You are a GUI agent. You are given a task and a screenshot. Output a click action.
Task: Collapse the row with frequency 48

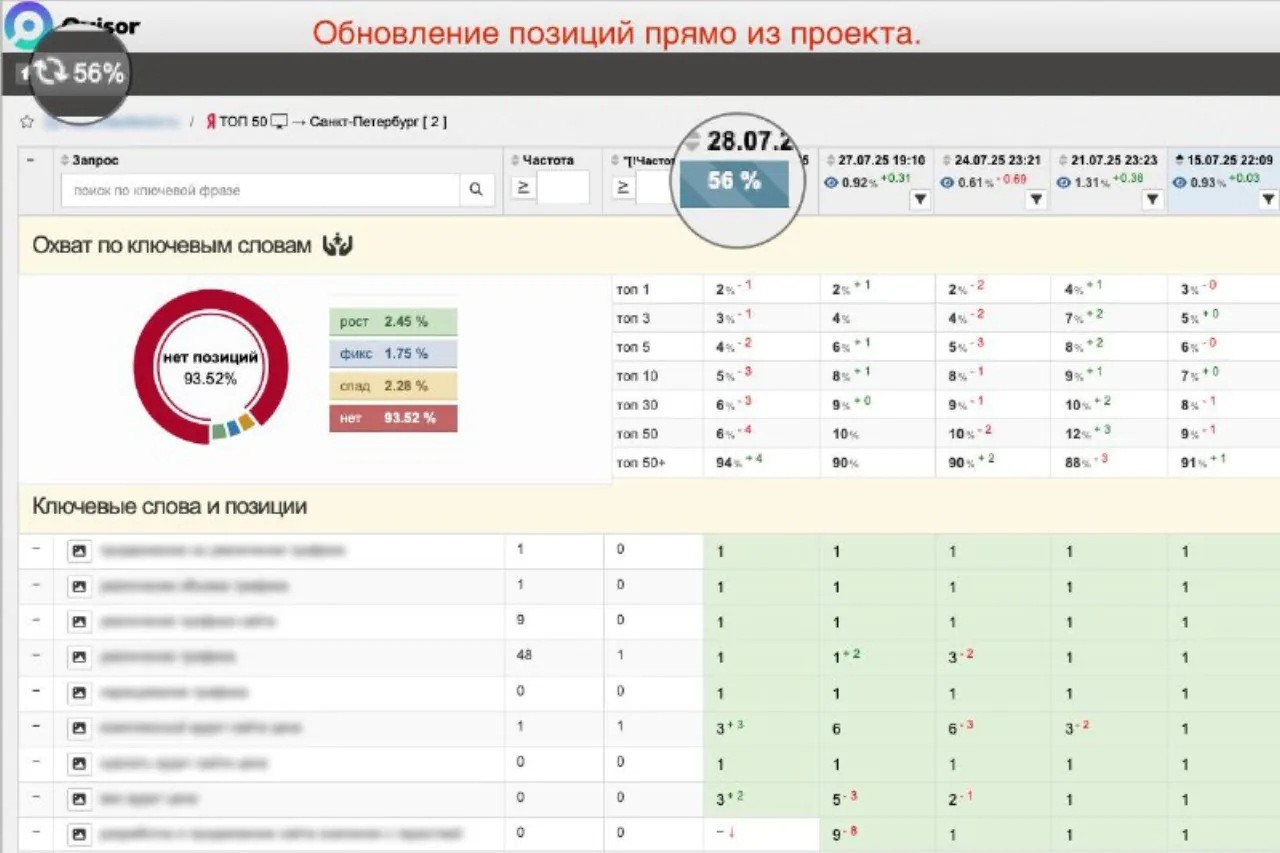[x=36, y=656]
